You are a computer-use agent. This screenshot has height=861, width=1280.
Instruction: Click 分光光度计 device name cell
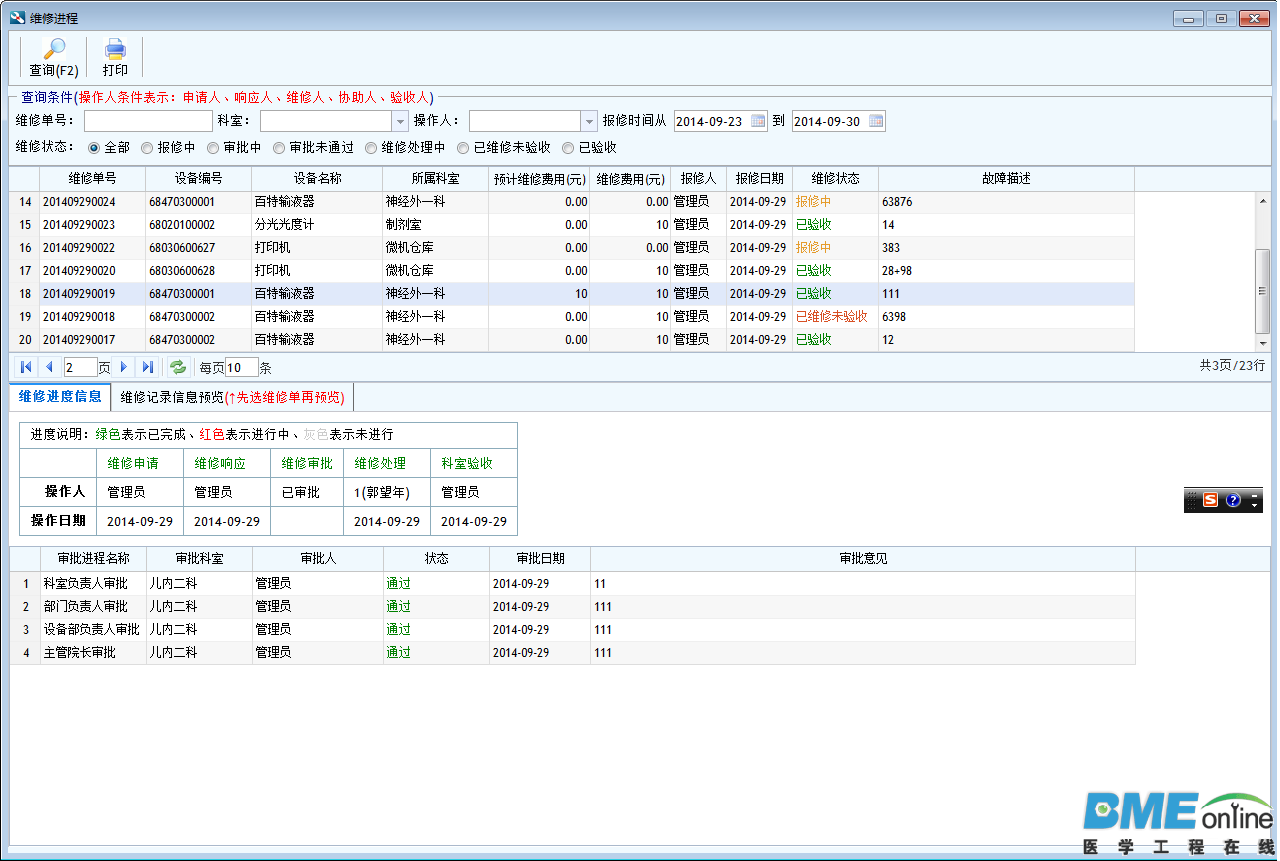[317, 225]
